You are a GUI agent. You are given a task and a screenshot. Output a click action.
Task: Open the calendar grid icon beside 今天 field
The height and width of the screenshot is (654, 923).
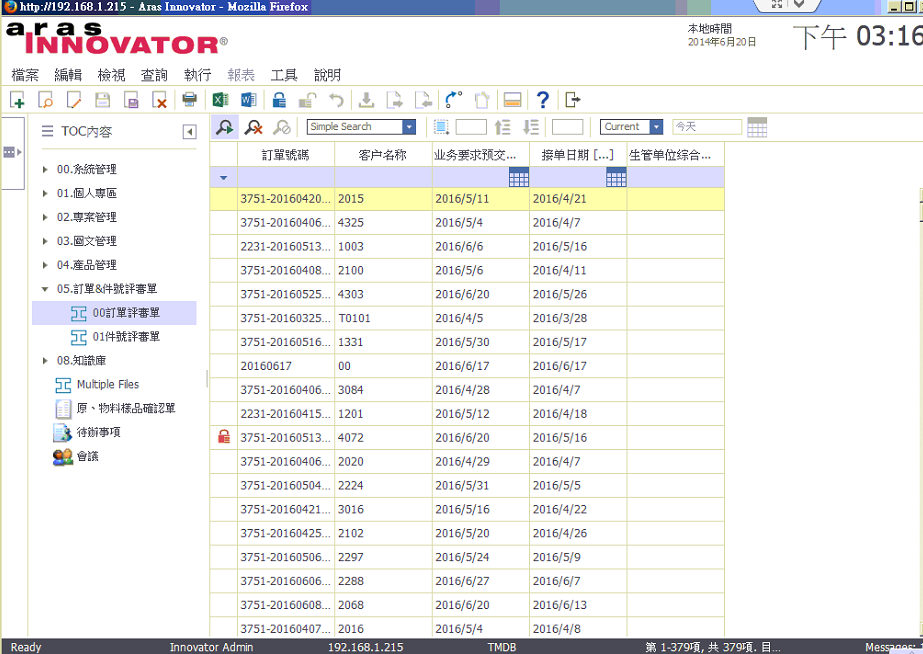click(757, 127)
